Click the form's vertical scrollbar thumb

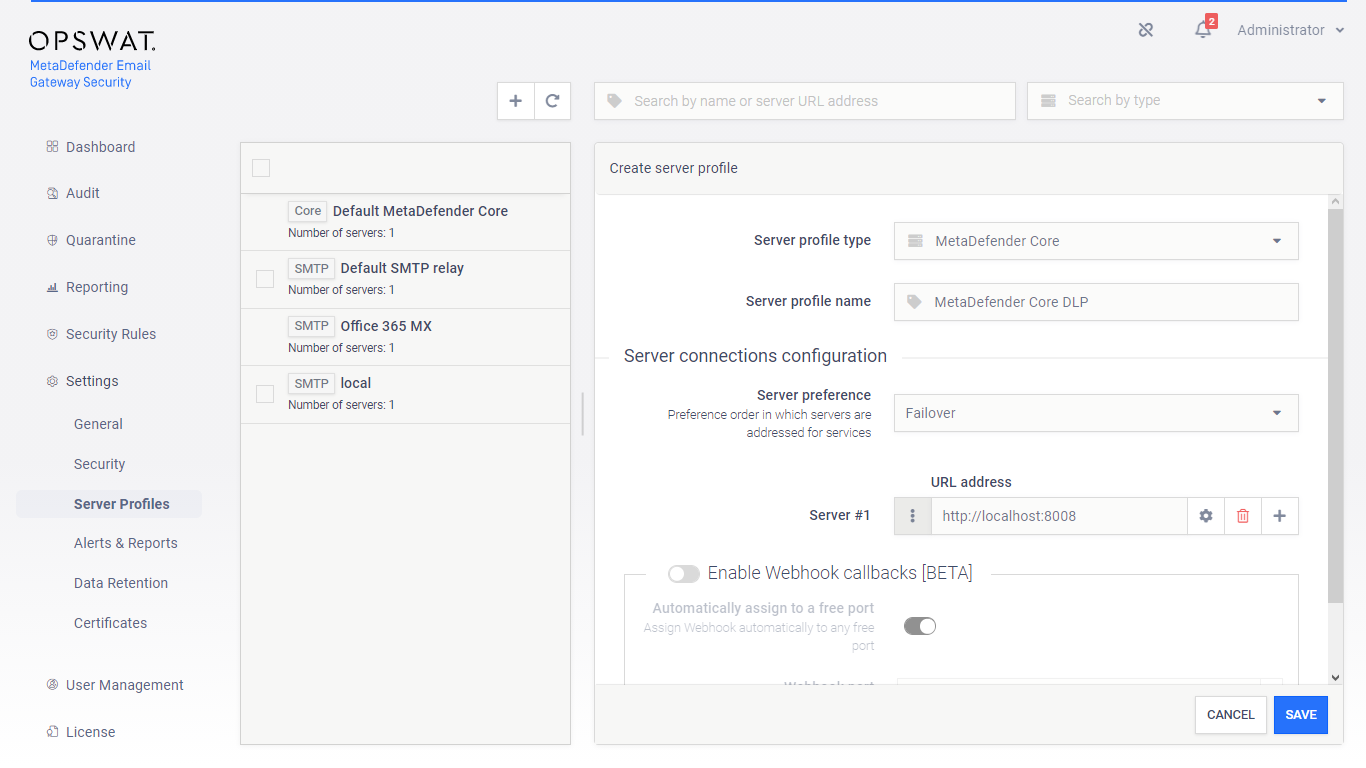click(1335, 405)
